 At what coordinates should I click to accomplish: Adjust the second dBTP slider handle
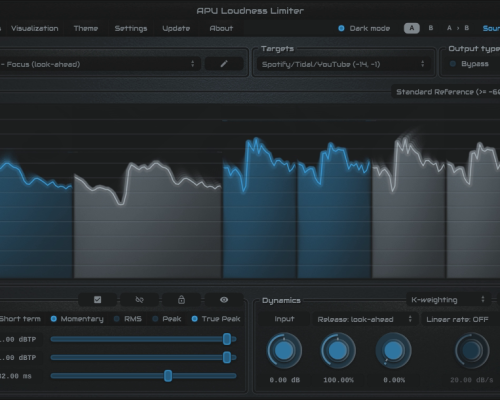[227, 357]
